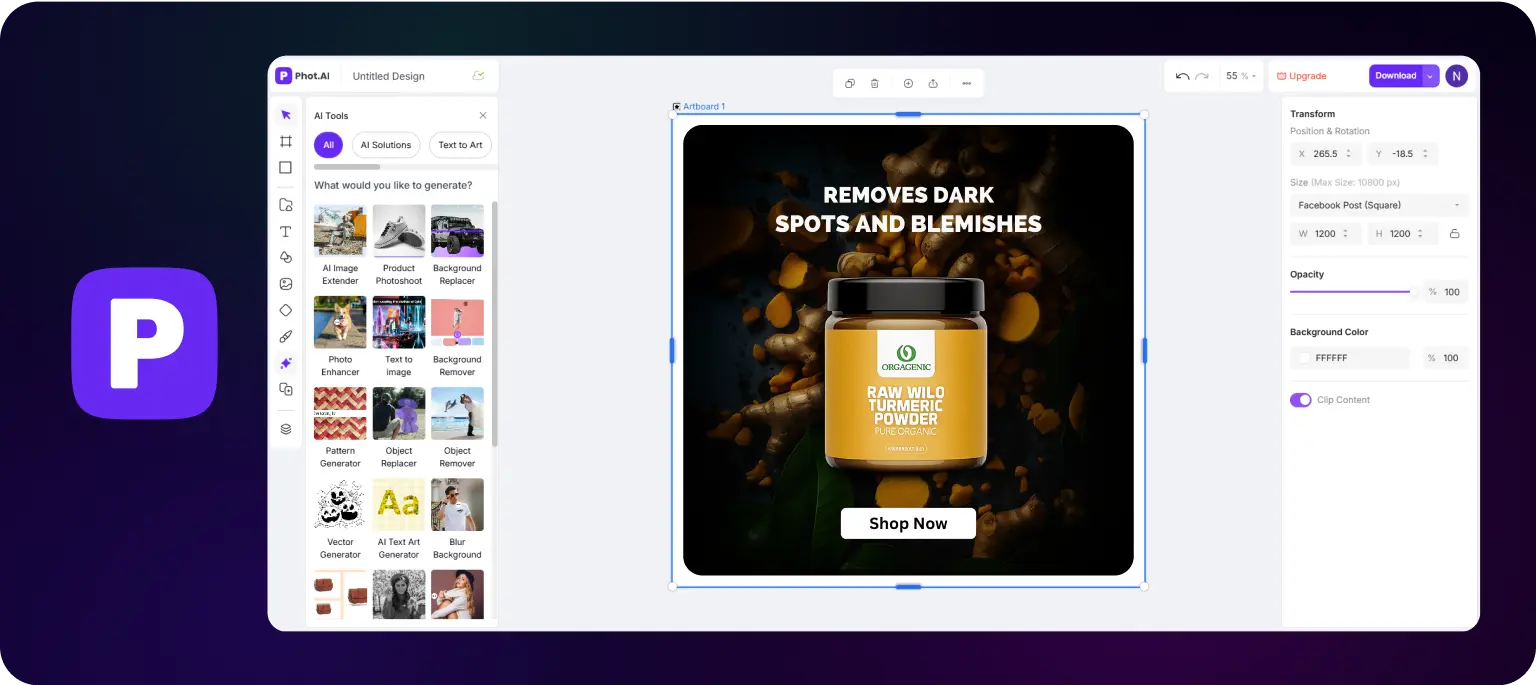1536x685 pixels.
Task: Select the REMOVES DARK SPOTS headline text
Action: tap(908, 209)
